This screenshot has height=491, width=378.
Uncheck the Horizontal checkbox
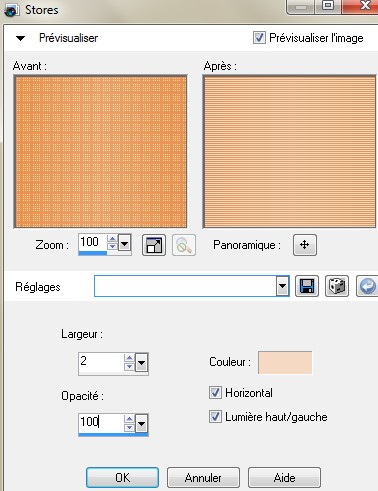coord(215,393)
